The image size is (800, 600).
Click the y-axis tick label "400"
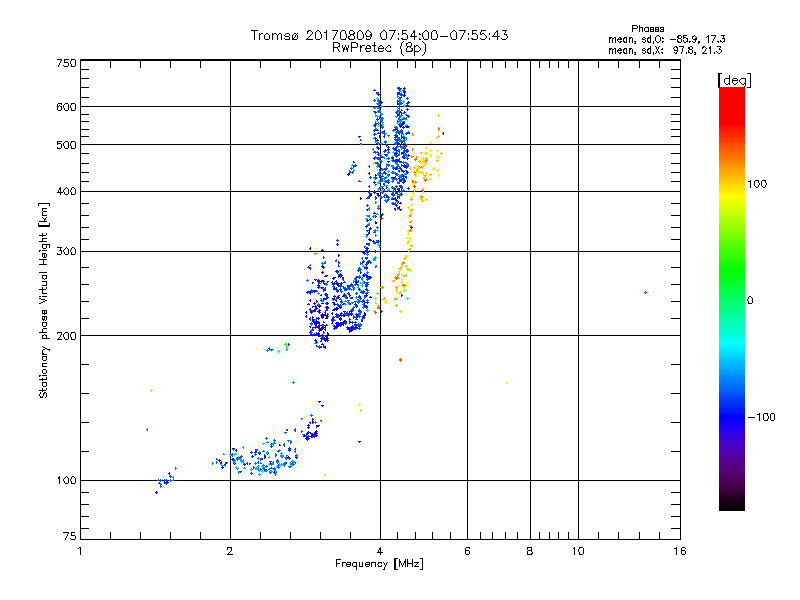pyautogui.click(x=67, y=192)
